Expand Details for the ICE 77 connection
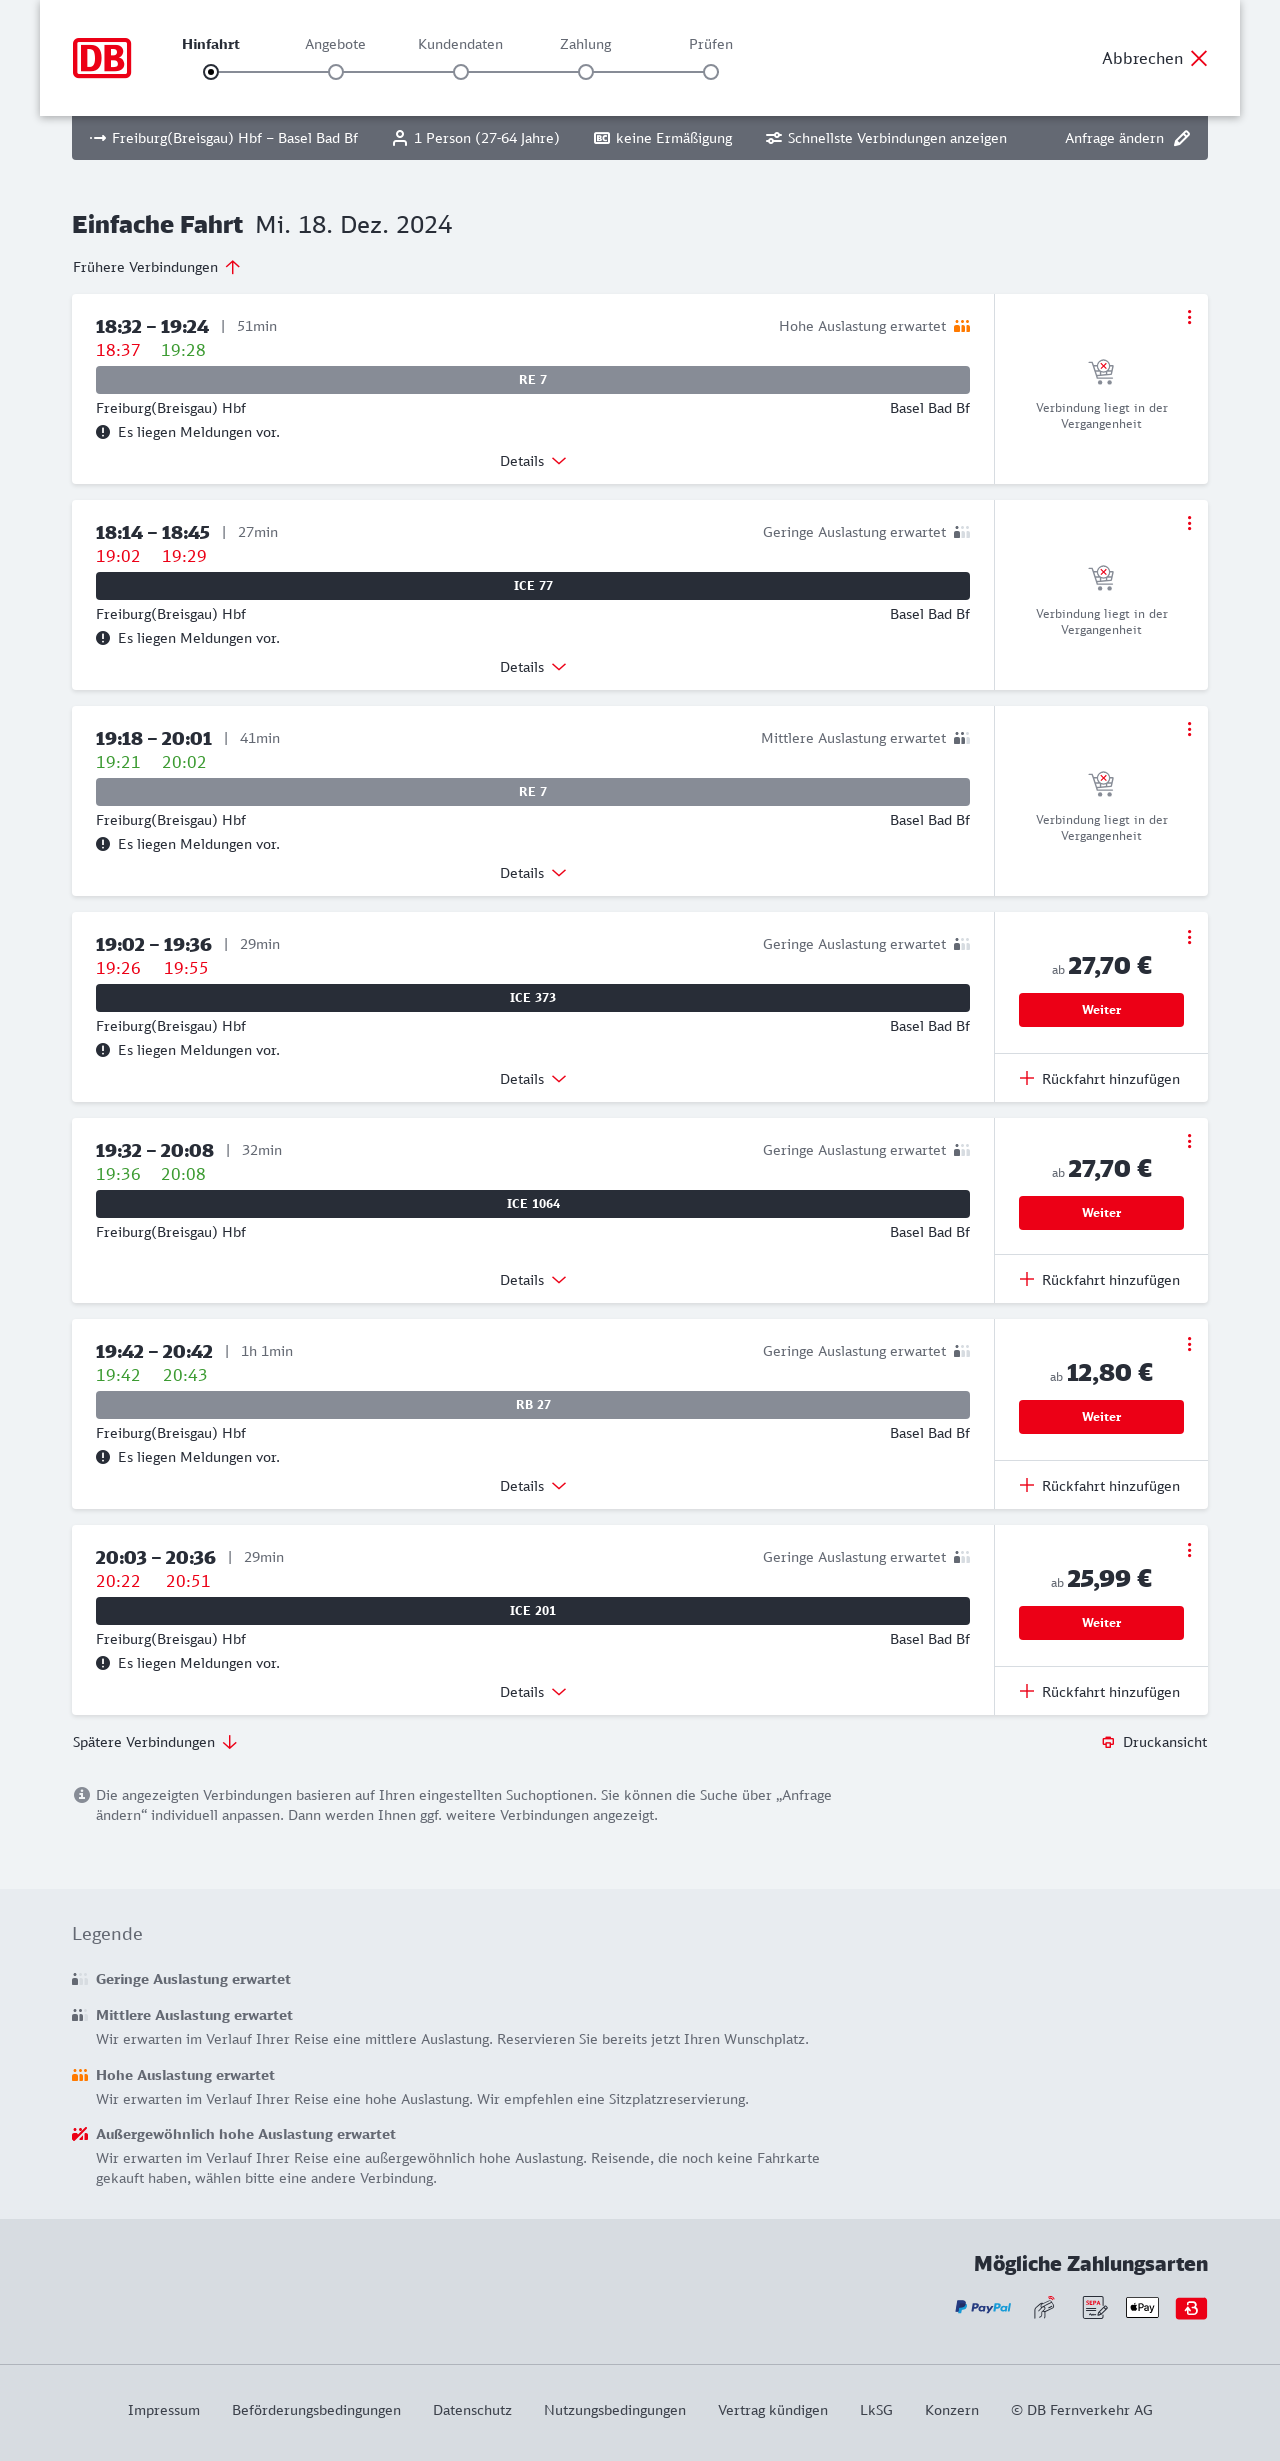The image size is (1280, 2461). click(x=533, y=667)
